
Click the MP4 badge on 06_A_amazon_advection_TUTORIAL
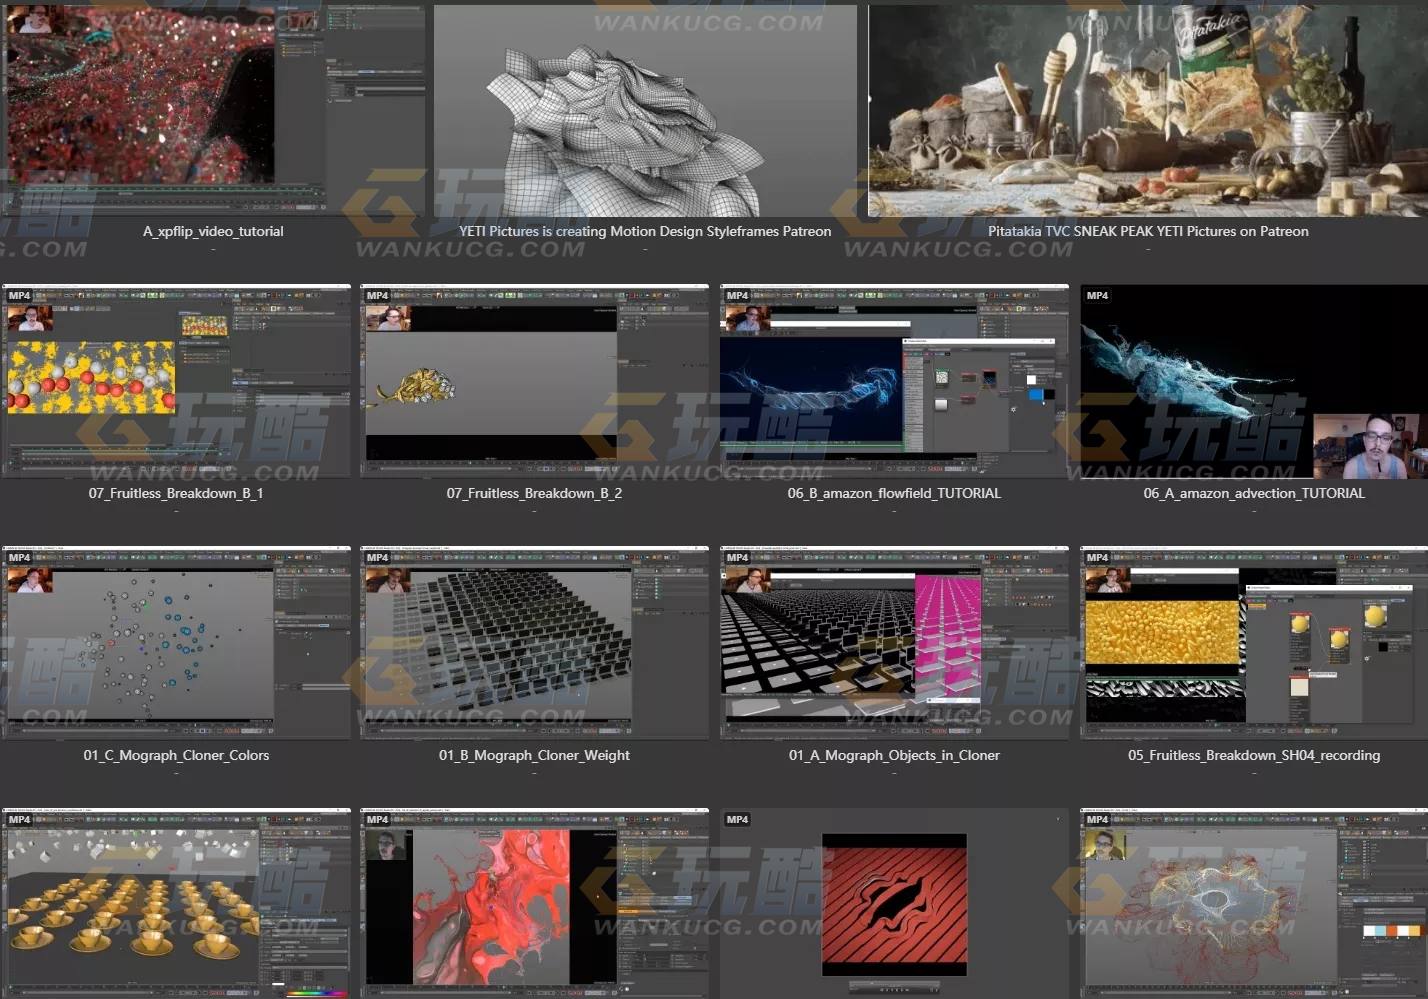click(1097, 296)
